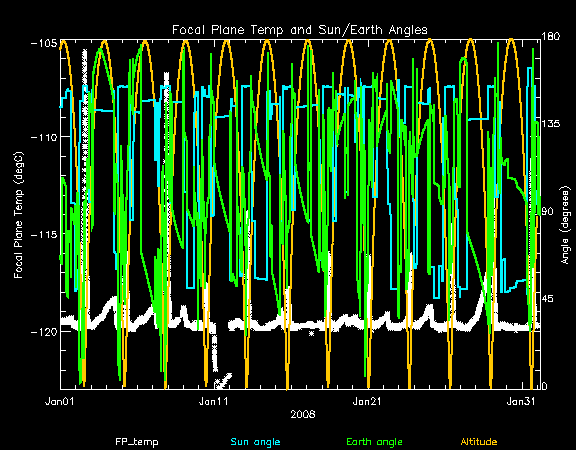Select the Jan01 x-axis label
The height and width of the screenshot is (450, 576).
point(60,402)
